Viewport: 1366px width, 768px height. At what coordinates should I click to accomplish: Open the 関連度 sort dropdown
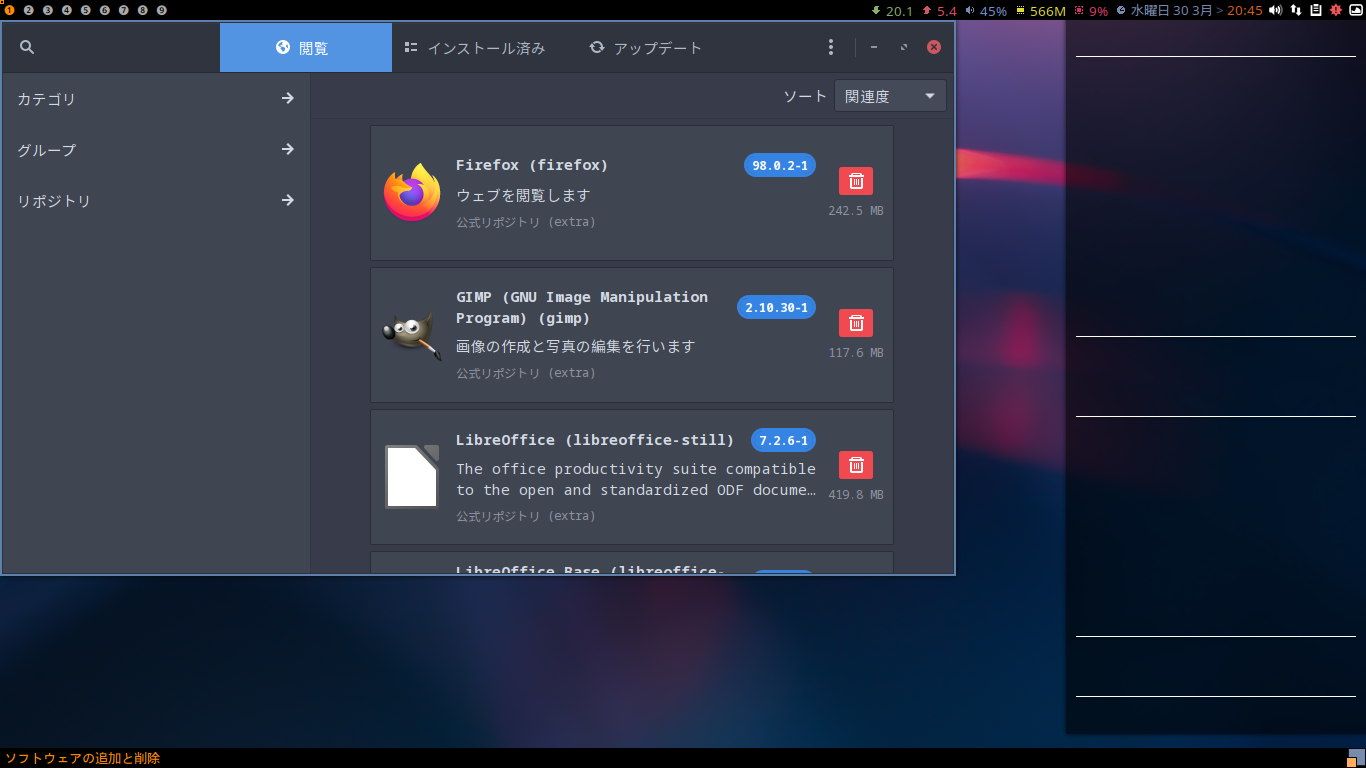890,96
